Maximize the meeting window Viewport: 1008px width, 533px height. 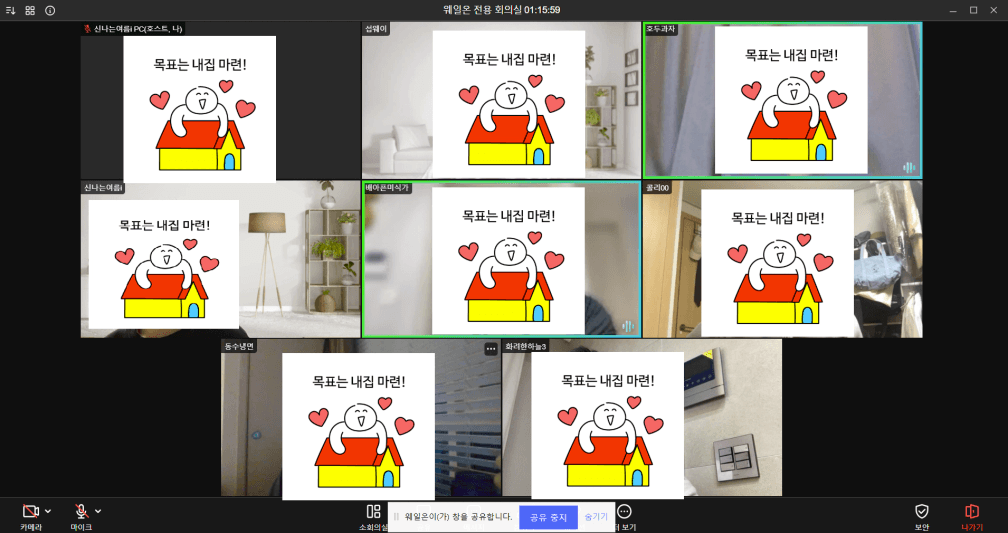tap(973, 10)
